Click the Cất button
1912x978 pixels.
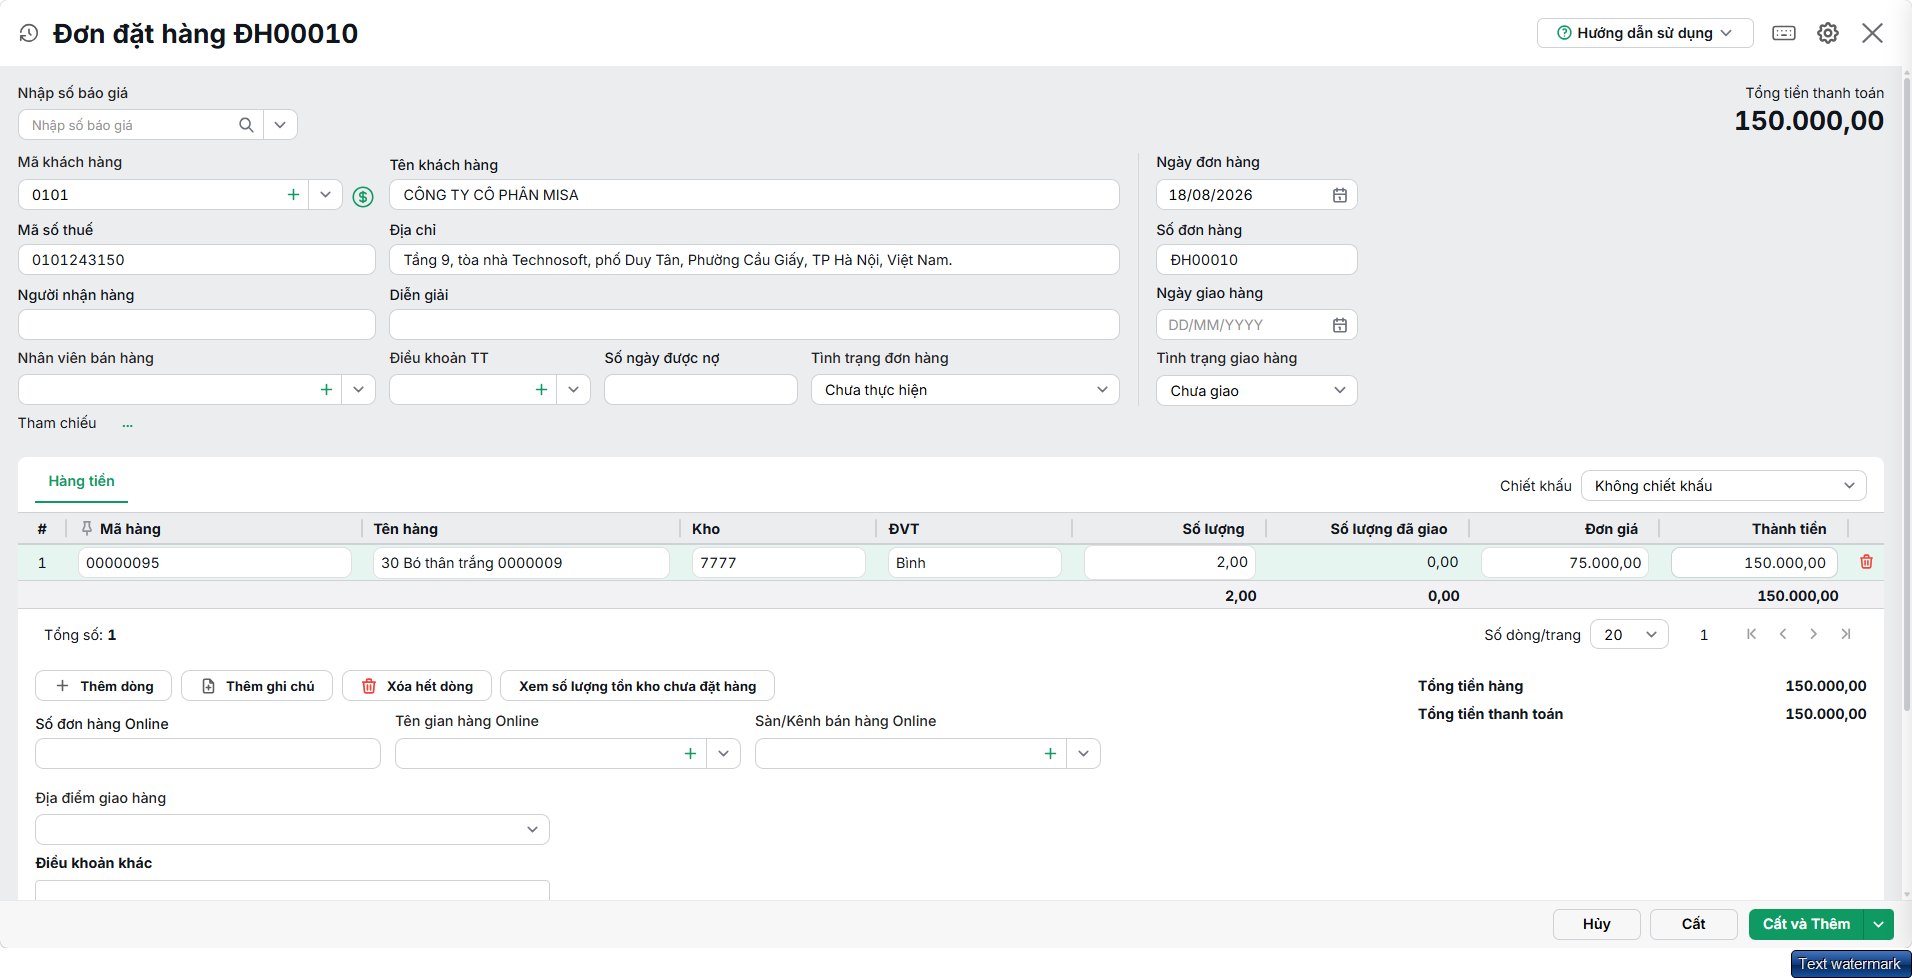point(1693,925)
